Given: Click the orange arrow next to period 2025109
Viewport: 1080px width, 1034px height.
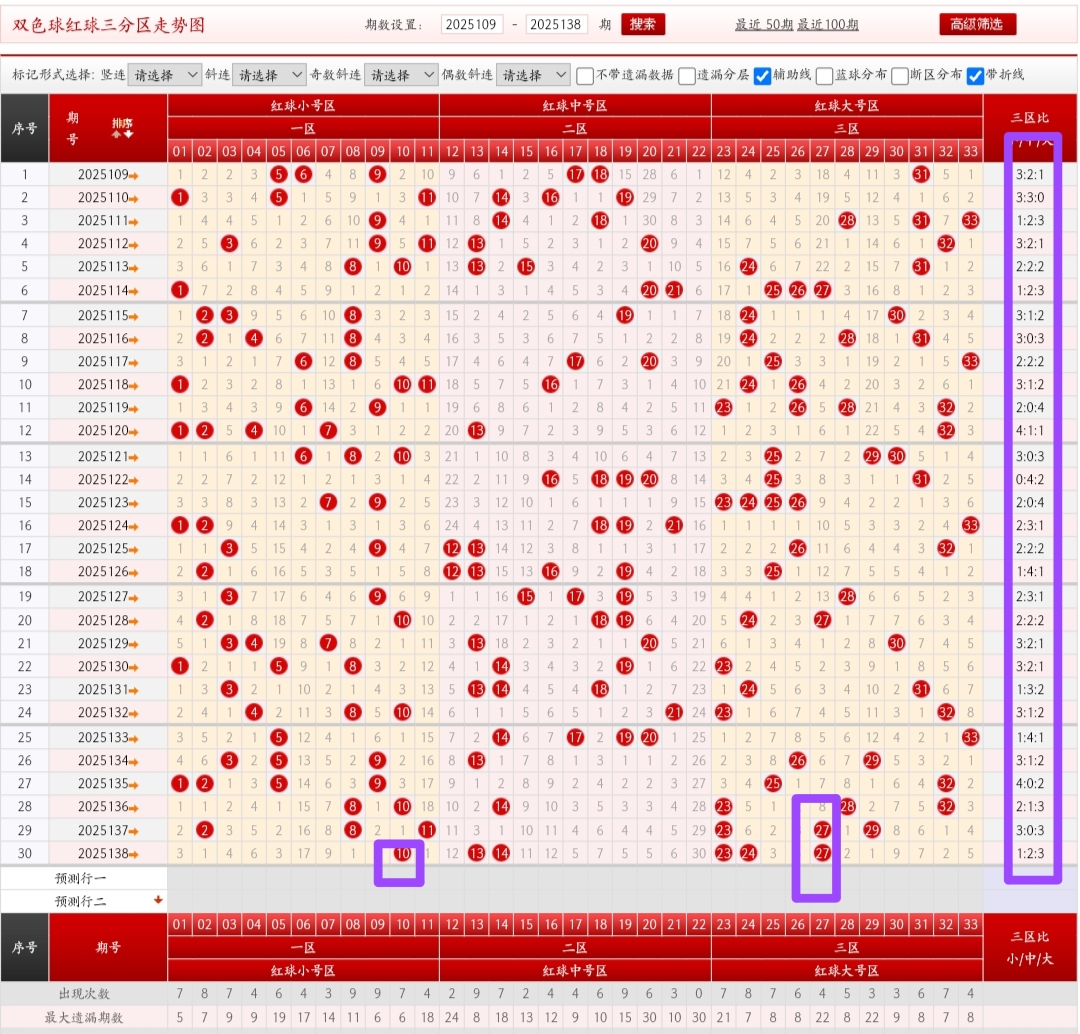Looking at the screenshot, I should (x=134, y=175).
